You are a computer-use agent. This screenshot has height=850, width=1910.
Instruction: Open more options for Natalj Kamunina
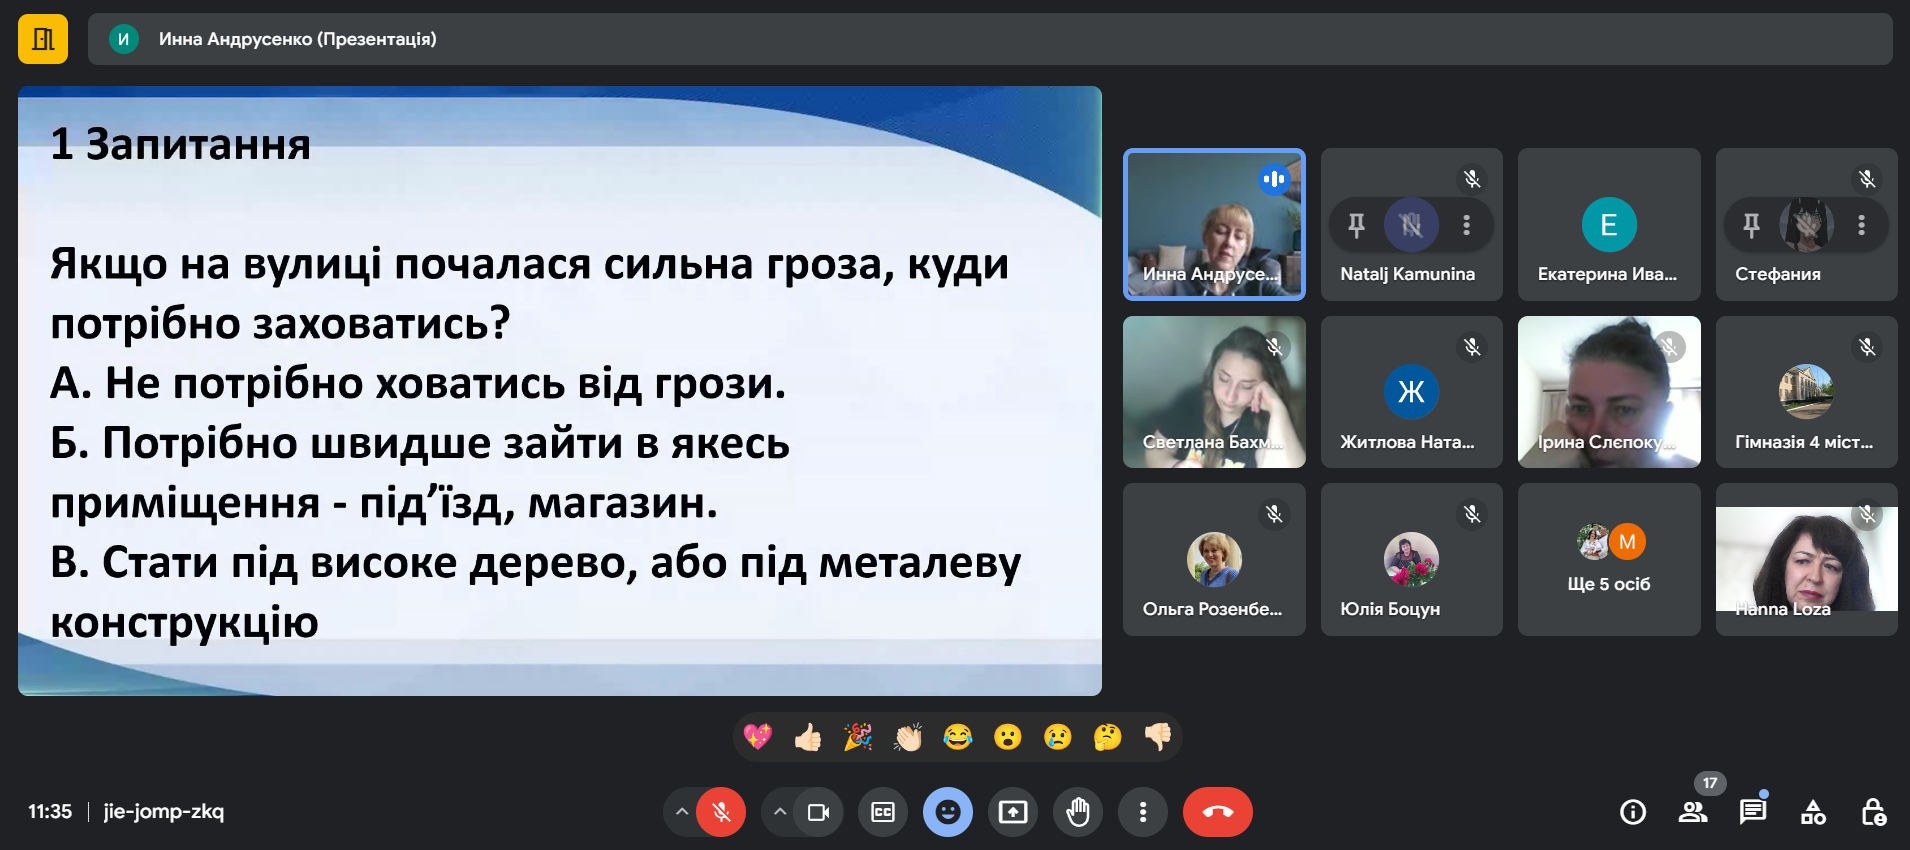pyautogui.click(x=1466, y=225)
